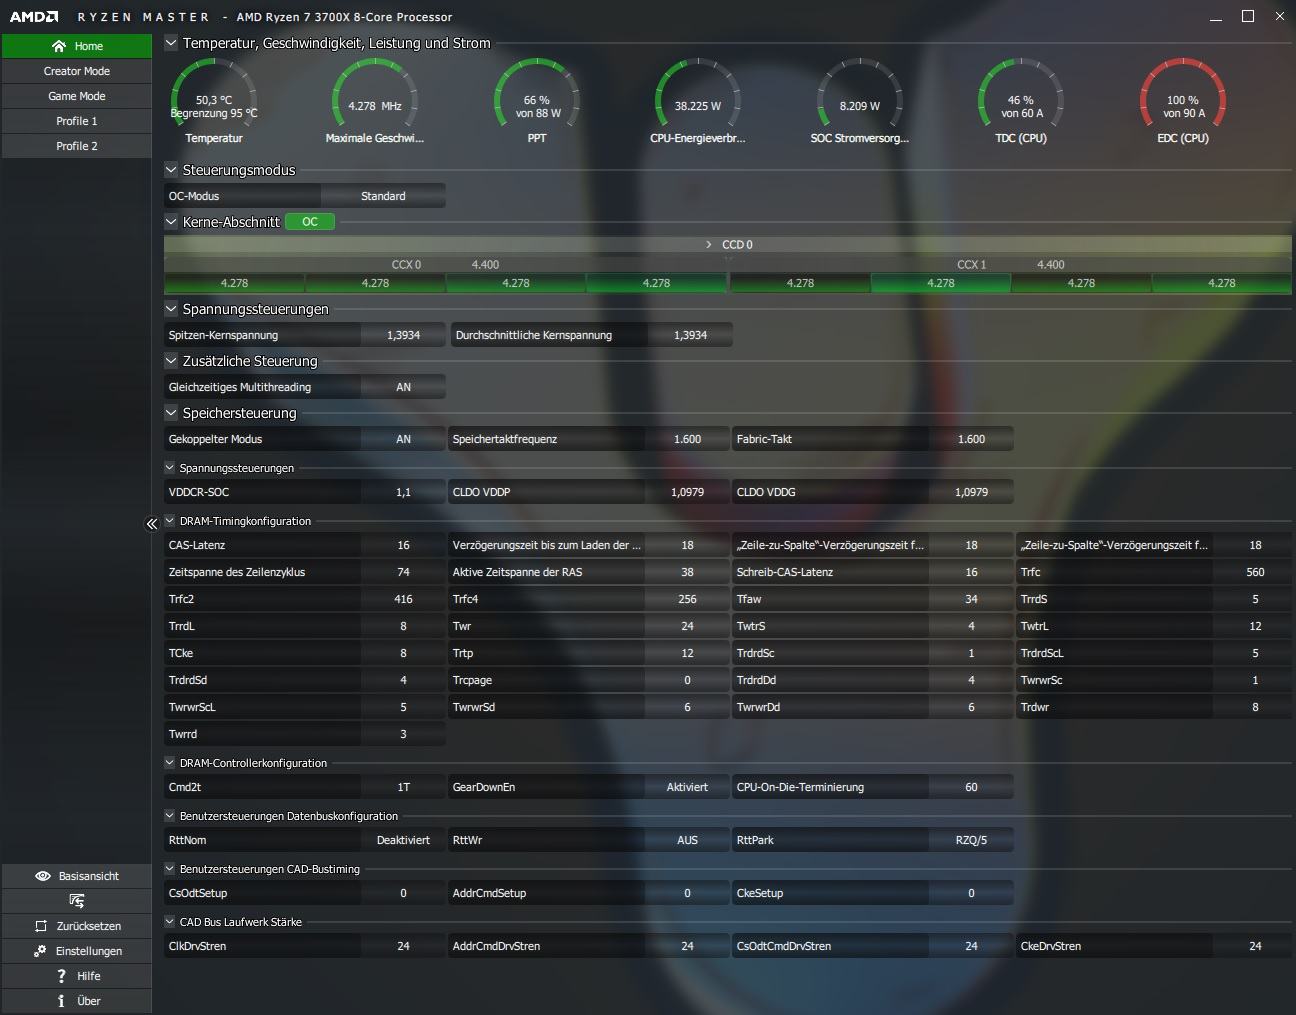Open Profile 2
The image size is (1296, 1015).
click(x=77, y=146)
